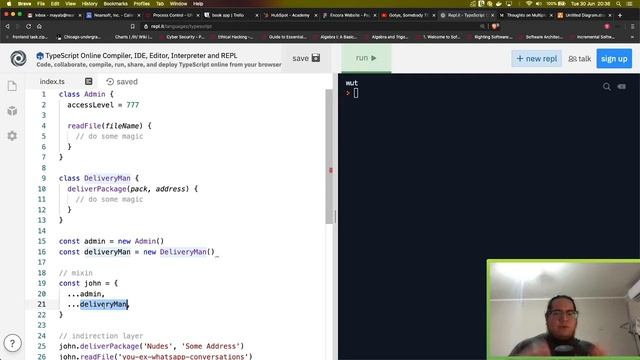
Task: Open the saved history indicator
Action: point(122,82)
